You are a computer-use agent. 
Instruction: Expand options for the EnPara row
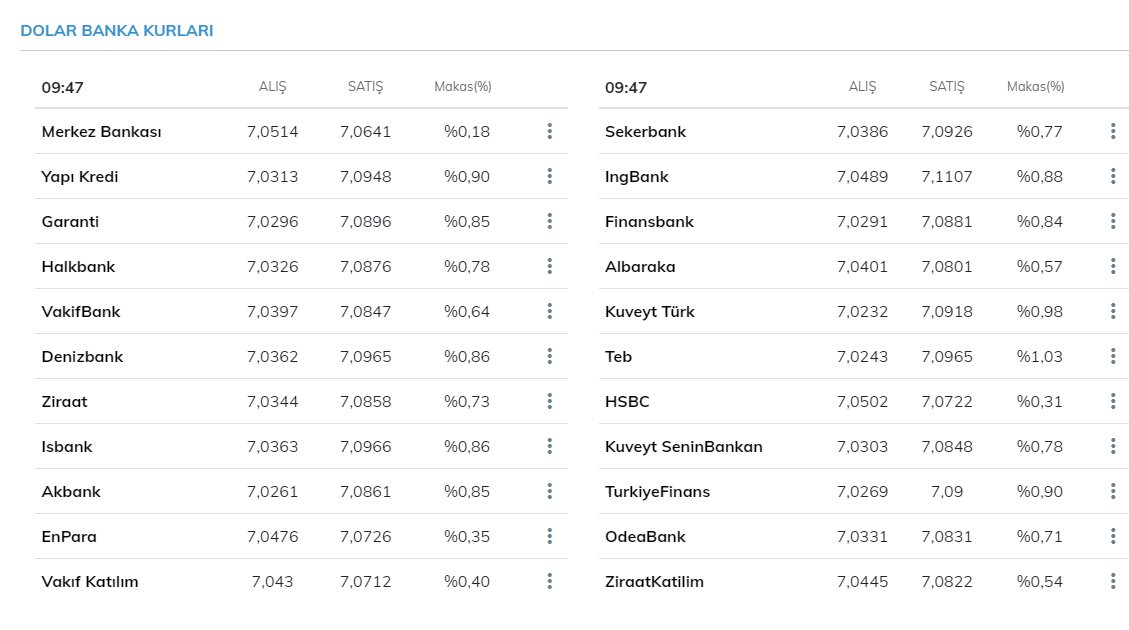point(550,536)
